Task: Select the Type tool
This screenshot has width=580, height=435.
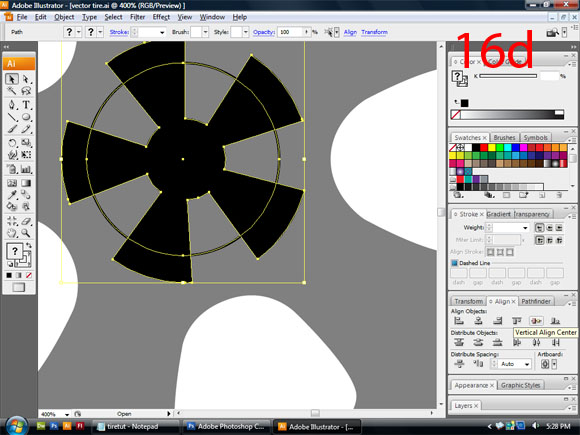Action: point(26,105)
